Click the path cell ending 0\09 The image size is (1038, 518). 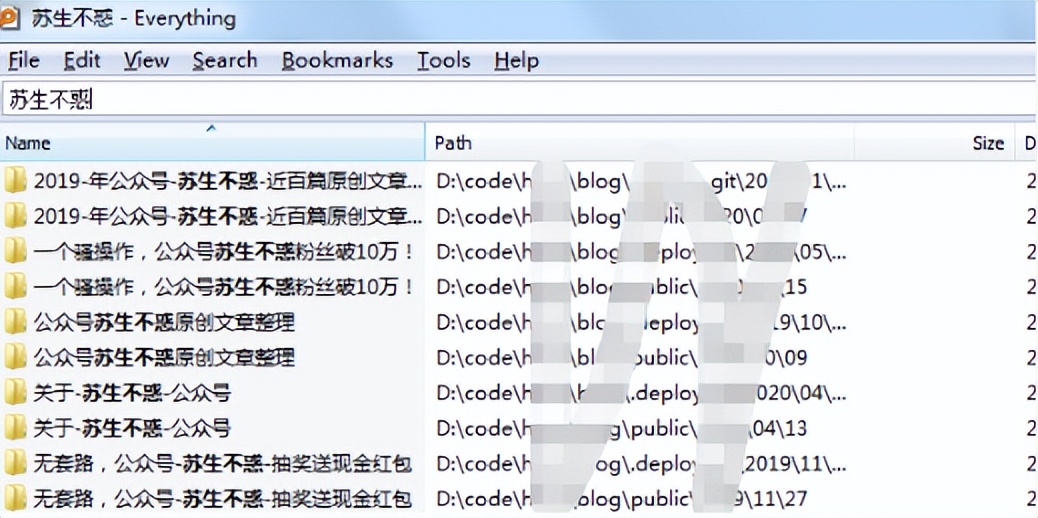point(622,358)
